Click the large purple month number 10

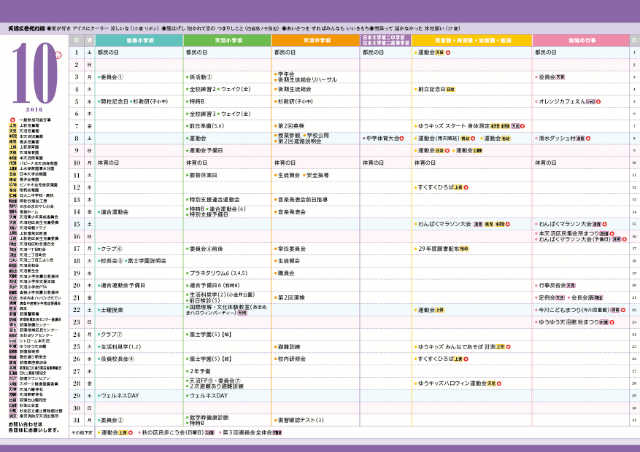coord(35,73)
